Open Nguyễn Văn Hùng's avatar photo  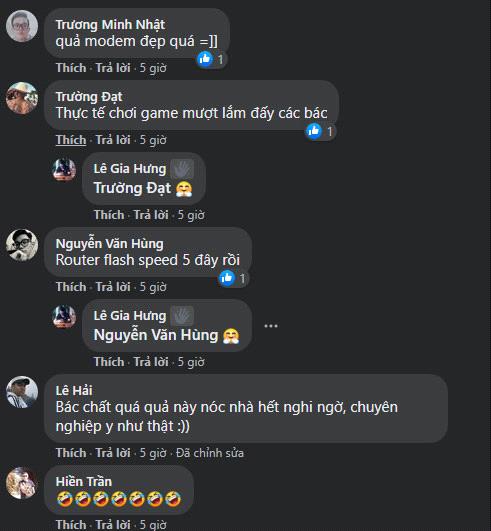click(22, 245)
